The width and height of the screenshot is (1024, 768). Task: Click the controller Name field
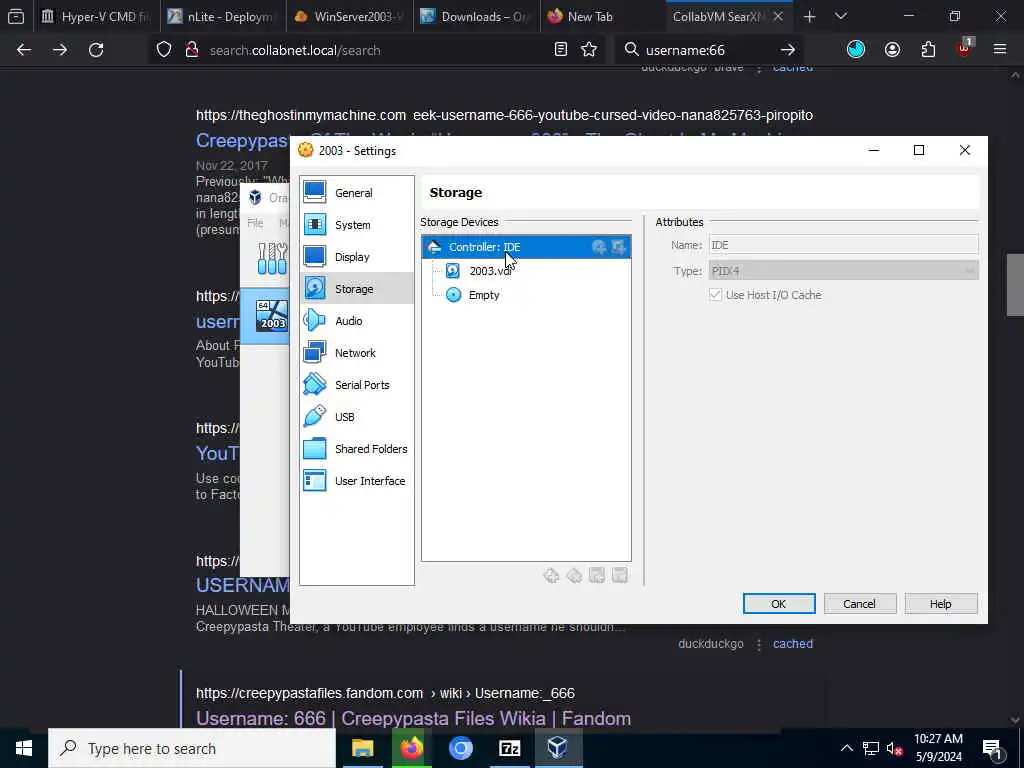point(843,245)
